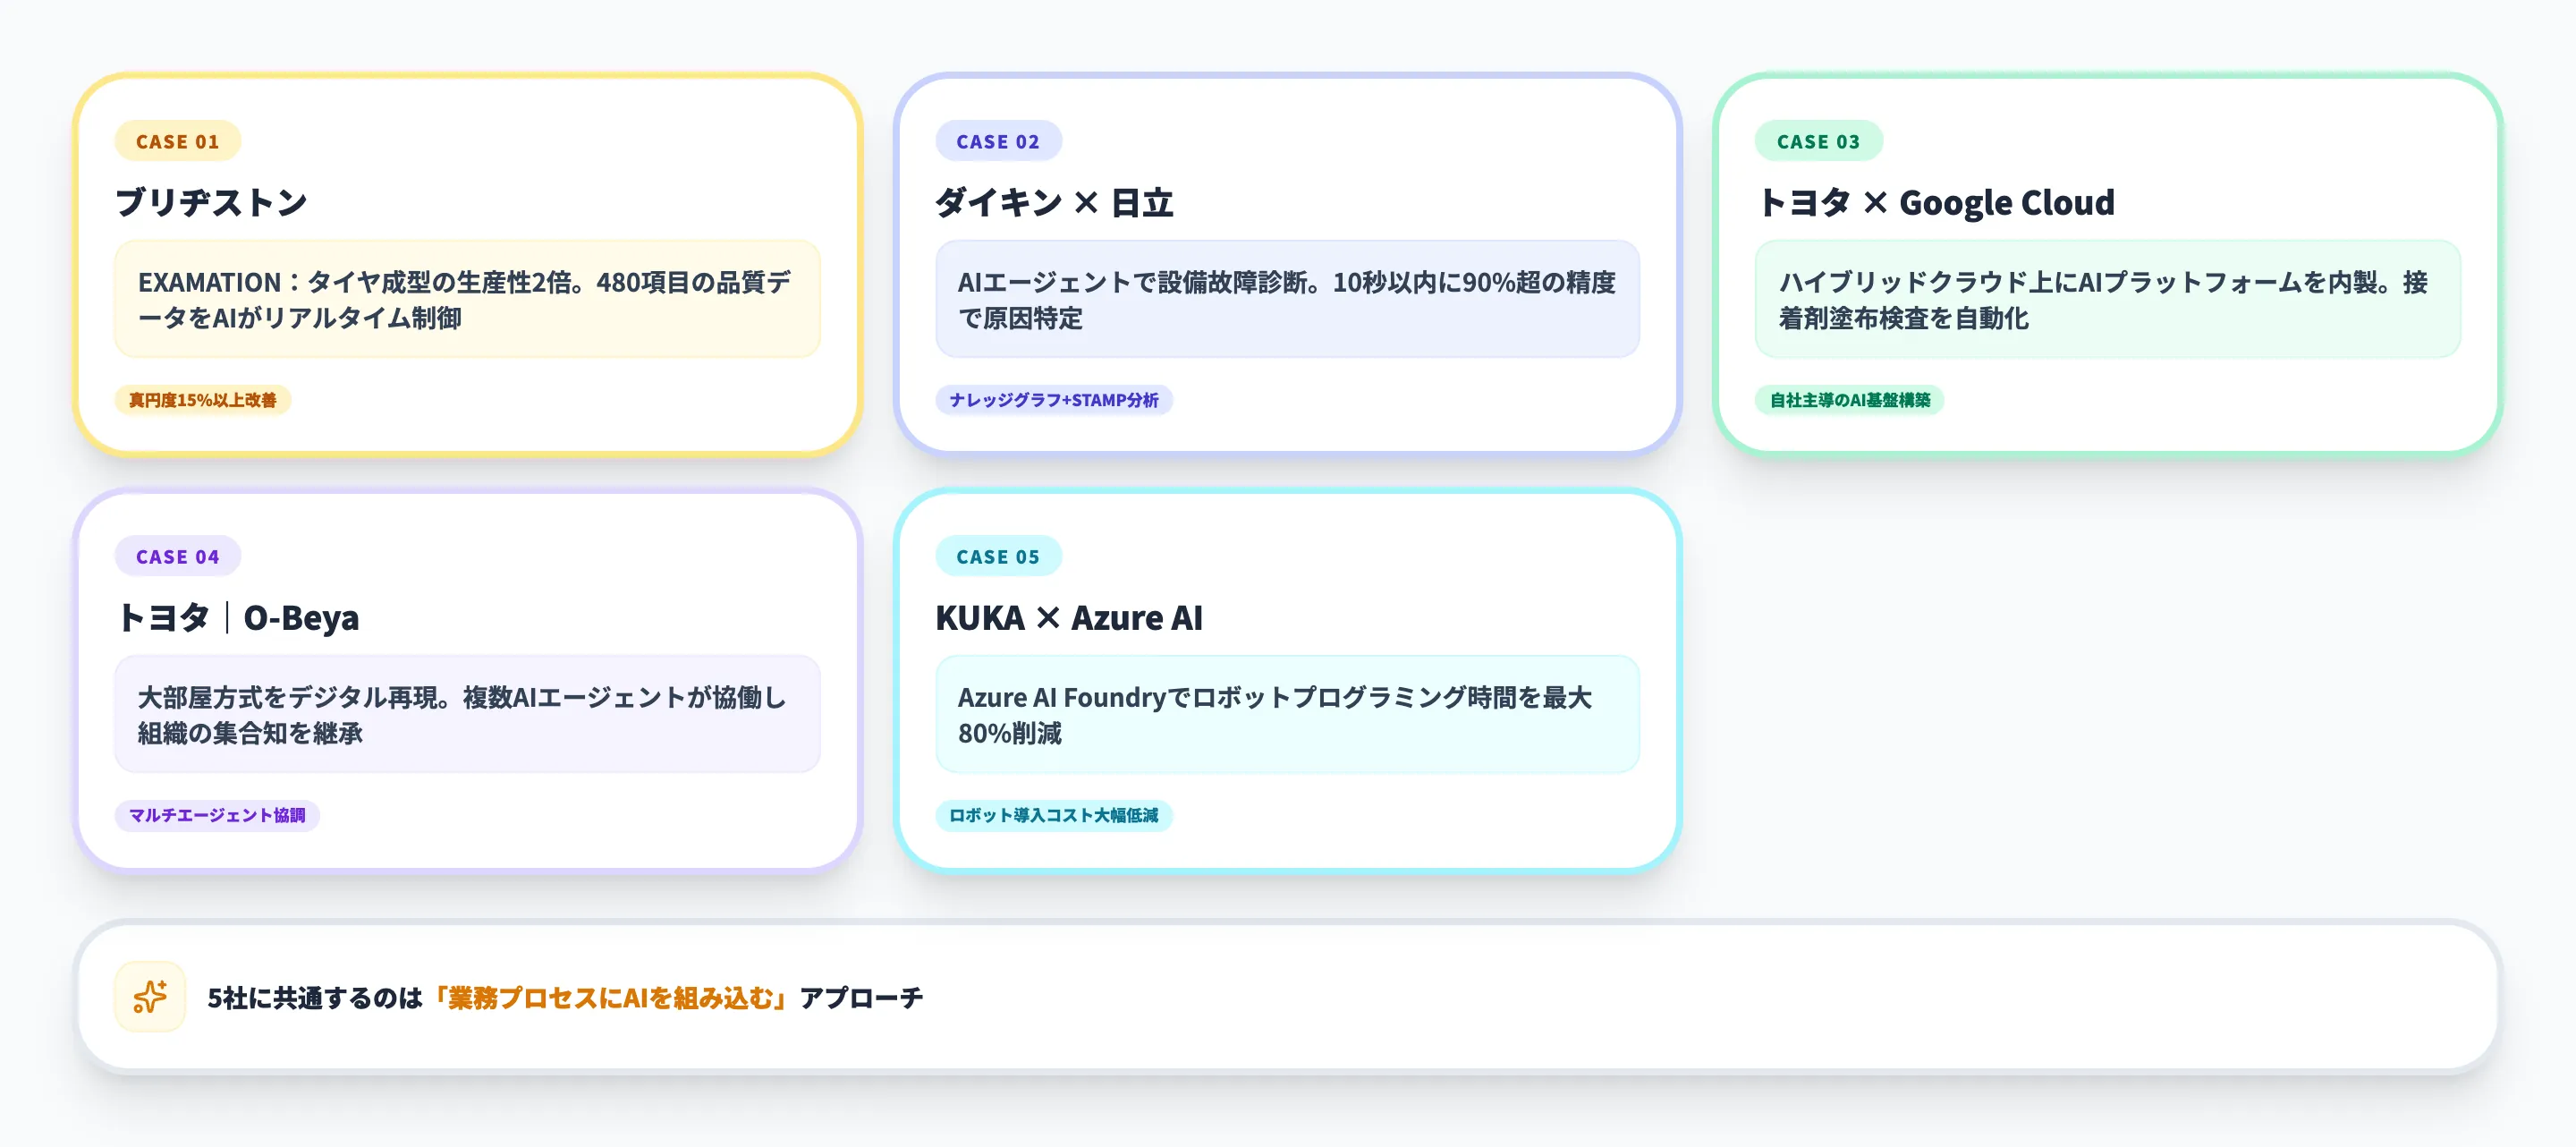The height and width of the screenshot is (1147, 2576).
Task: Select the CASE 01 badge
Action: (x=177, y=141)
